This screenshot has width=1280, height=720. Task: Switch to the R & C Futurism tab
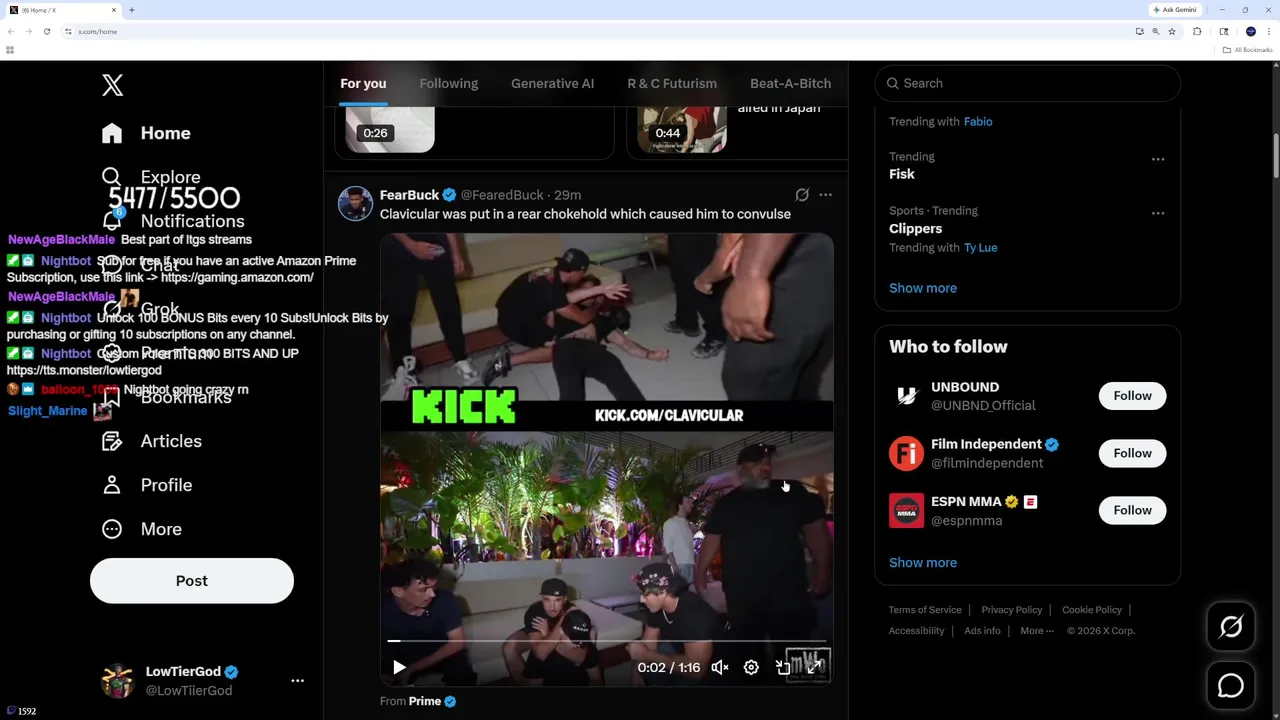(672, 83)
